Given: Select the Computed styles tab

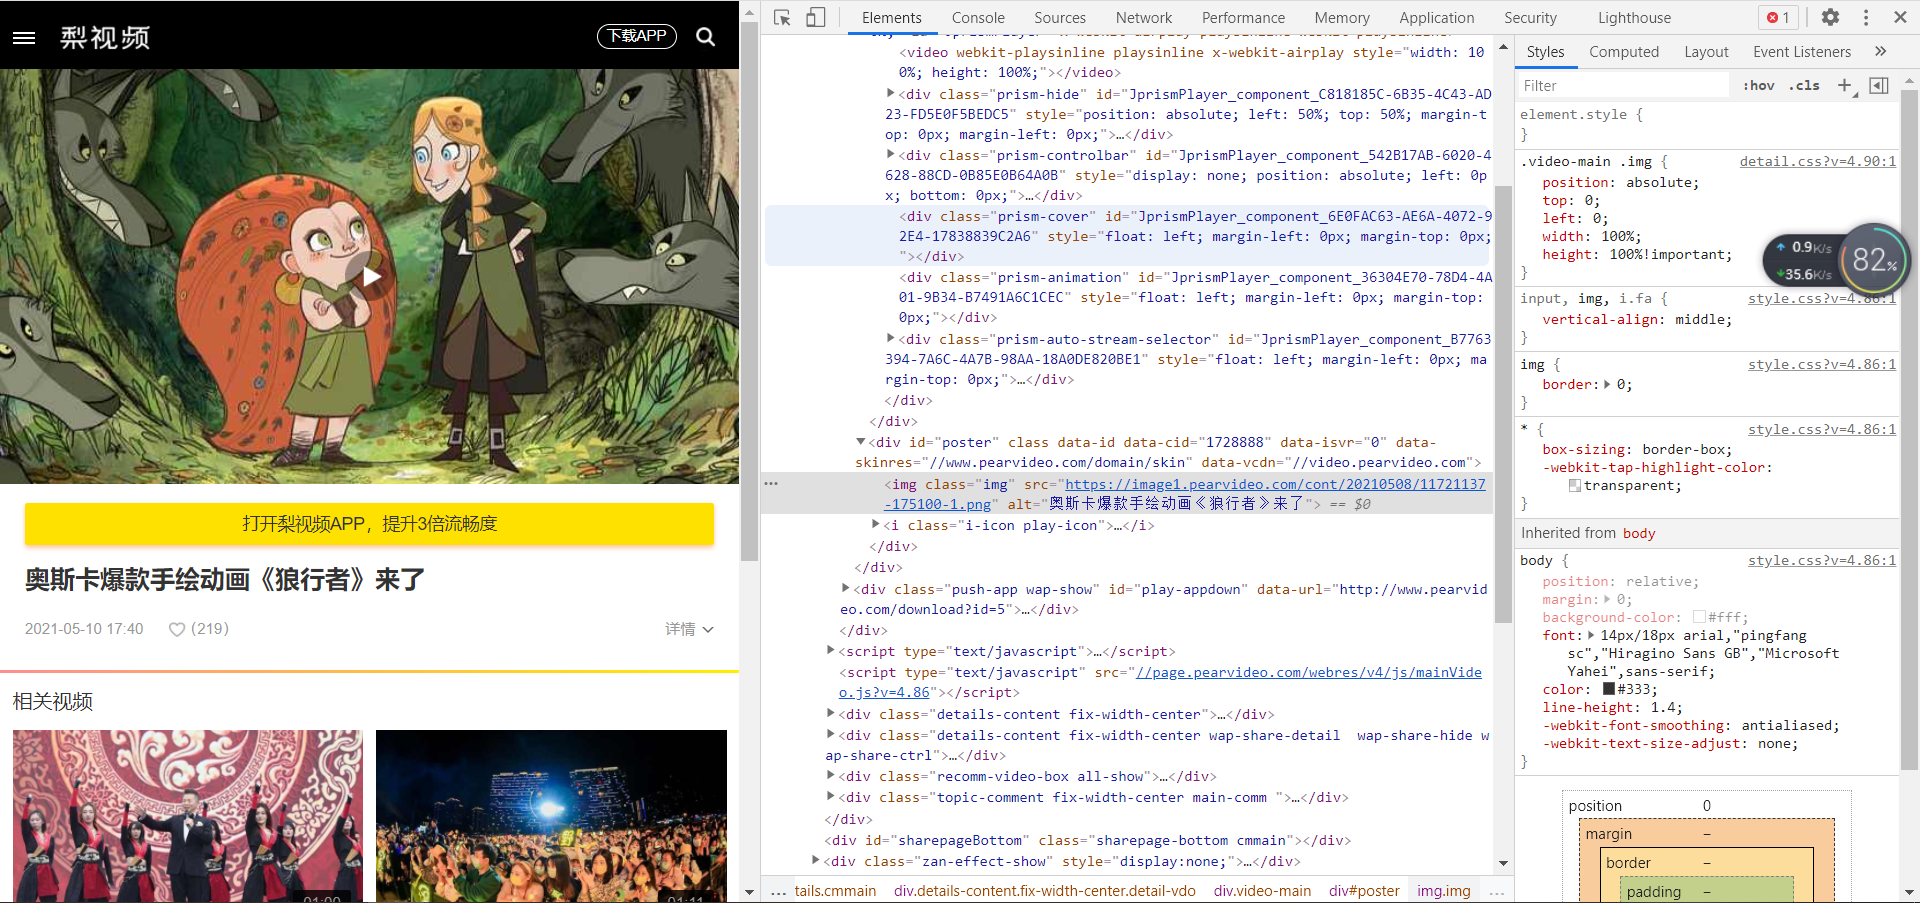Looking at the screenshot, I should [x=1624, y=52].
